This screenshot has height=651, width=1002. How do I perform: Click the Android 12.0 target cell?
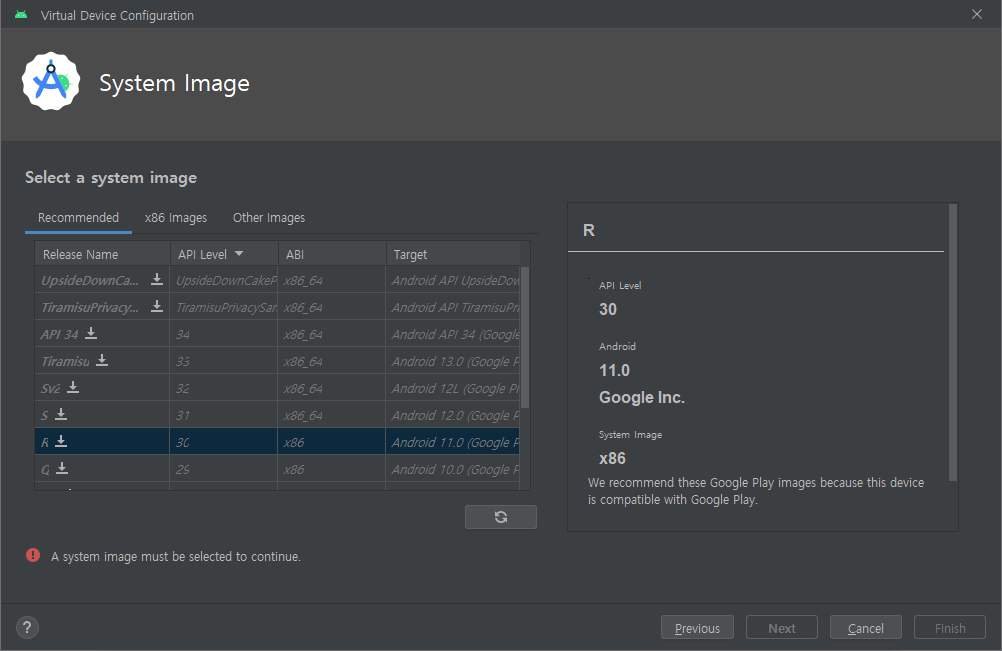453,415
